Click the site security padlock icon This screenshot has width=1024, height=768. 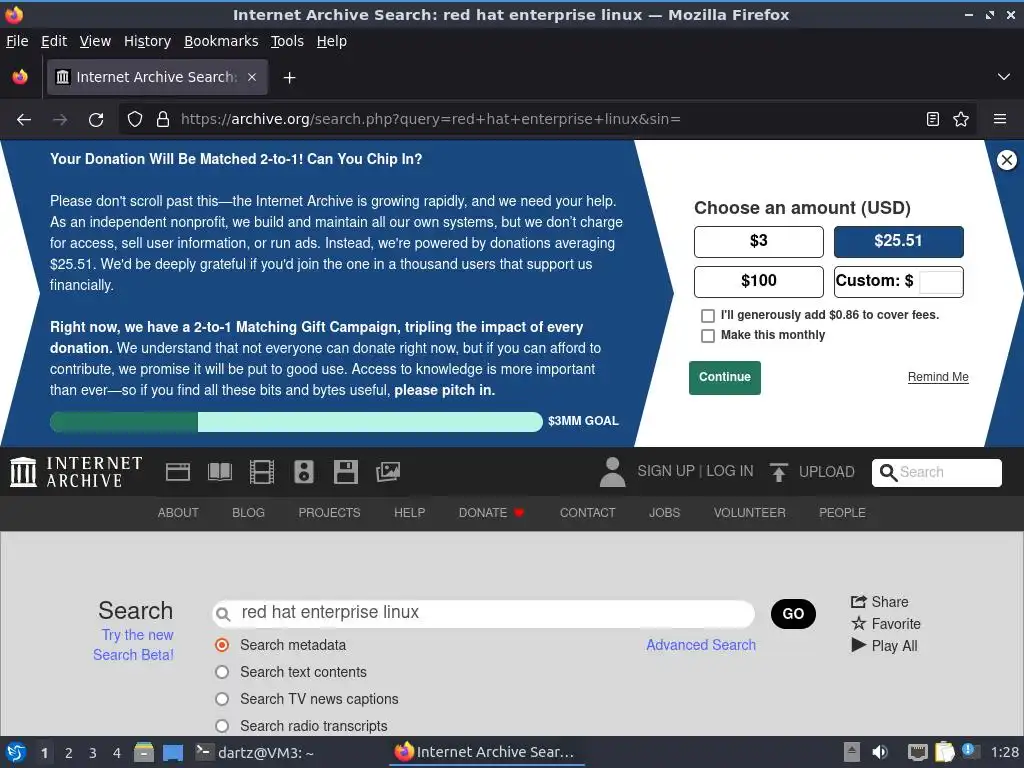[163, 120]
